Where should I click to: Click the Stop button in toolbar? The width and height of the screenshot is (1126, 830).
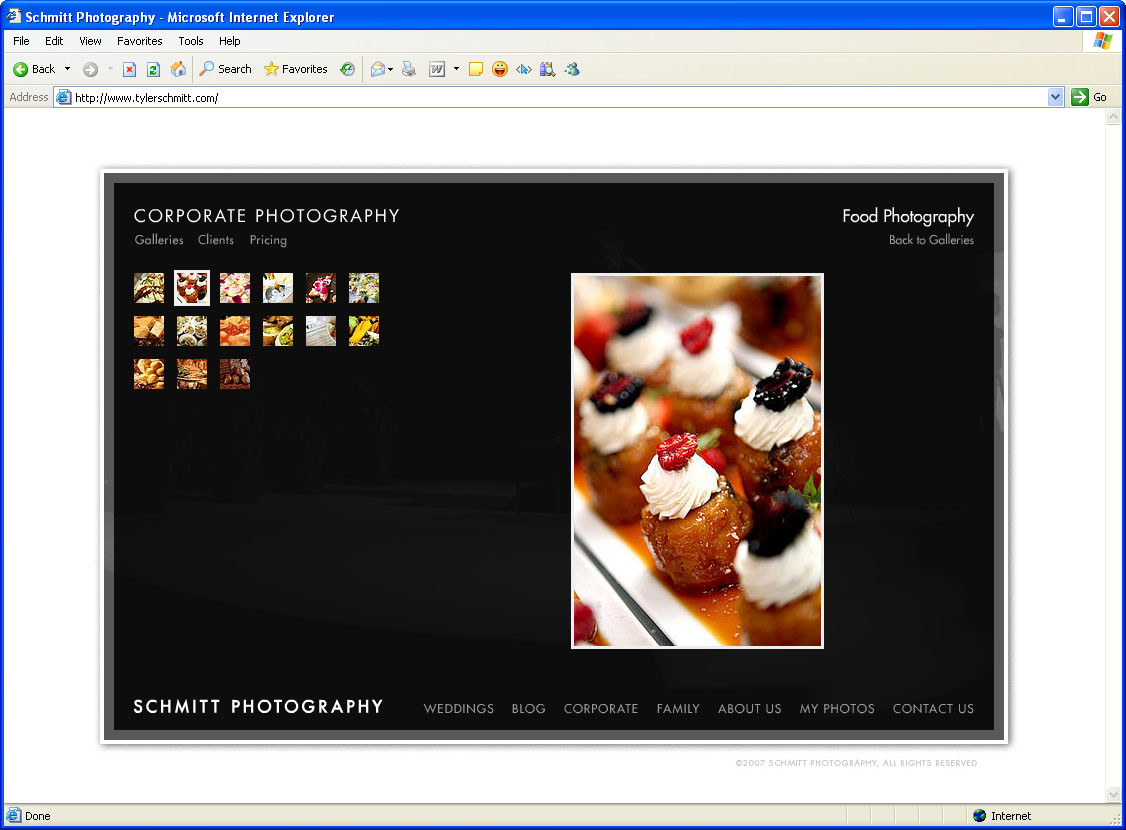point(129,69)
